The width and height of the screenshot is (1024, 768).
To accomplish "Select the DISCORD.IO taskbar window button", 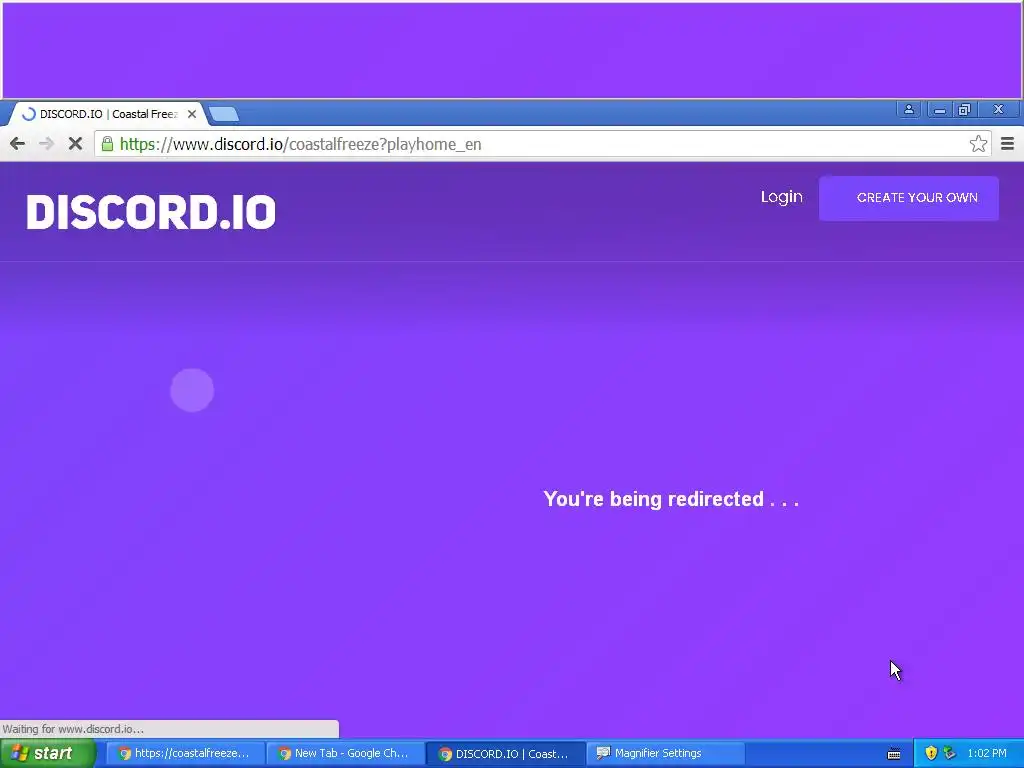I will coord(505,754).
